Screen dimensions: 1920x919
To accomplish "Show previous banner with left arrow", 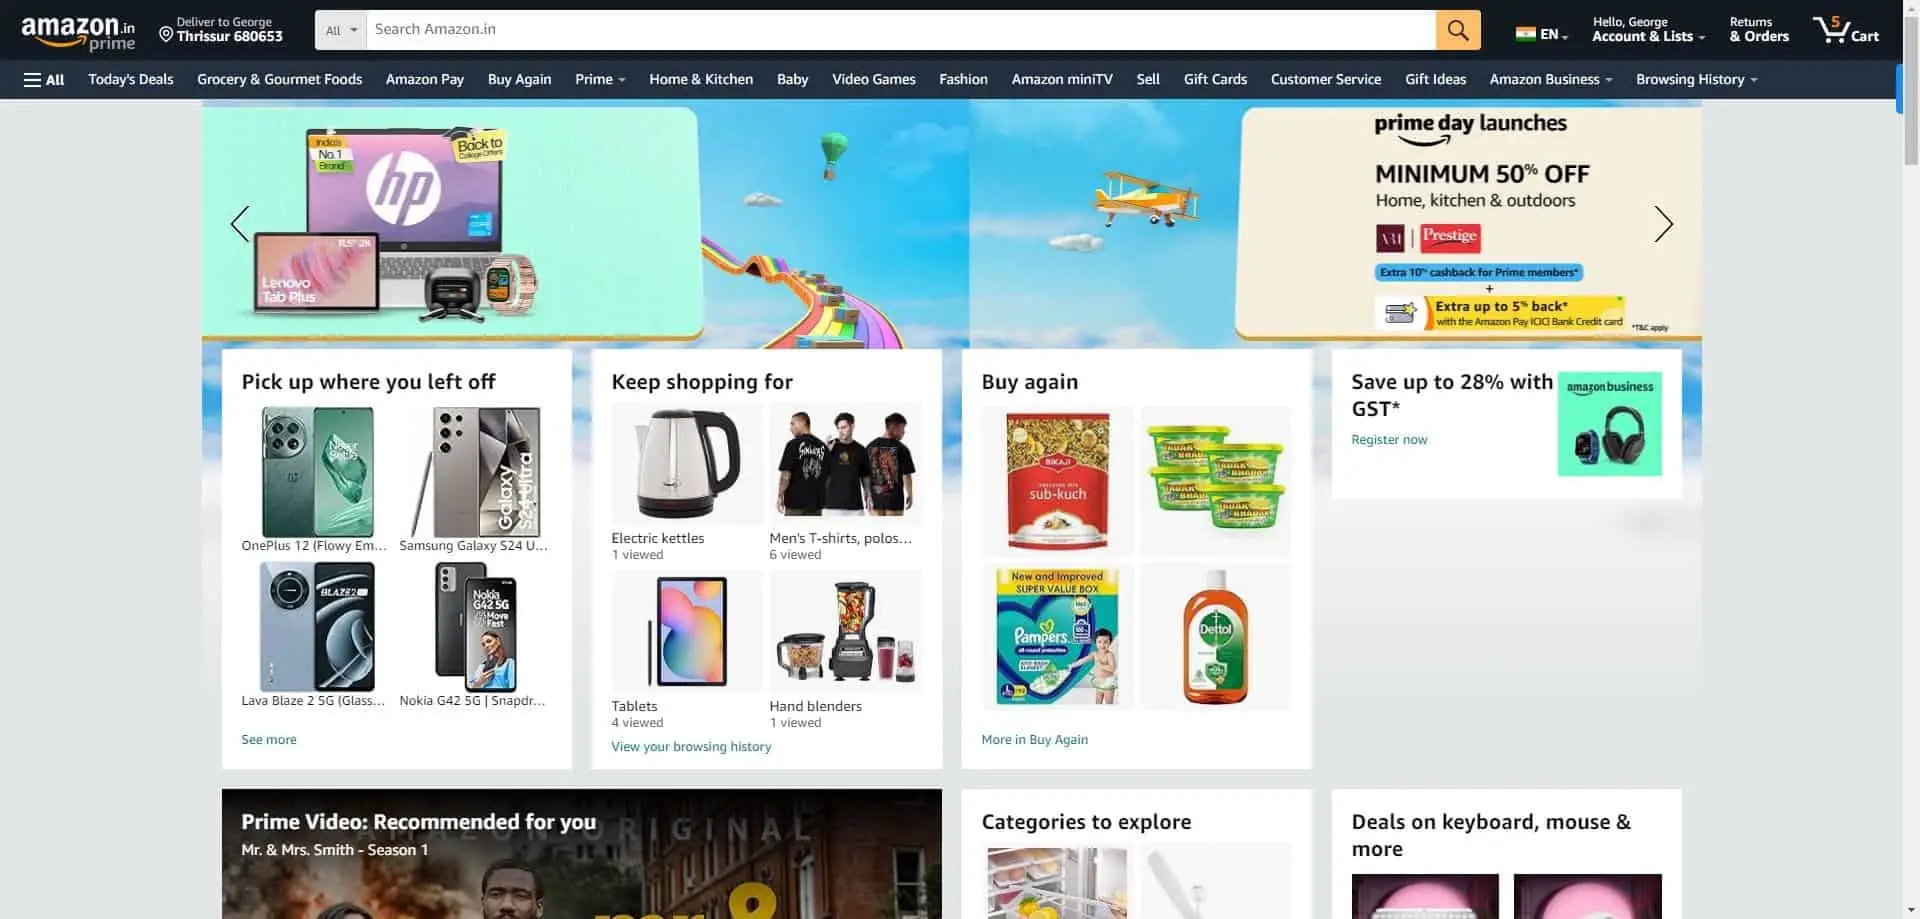I will coord(240,224).
